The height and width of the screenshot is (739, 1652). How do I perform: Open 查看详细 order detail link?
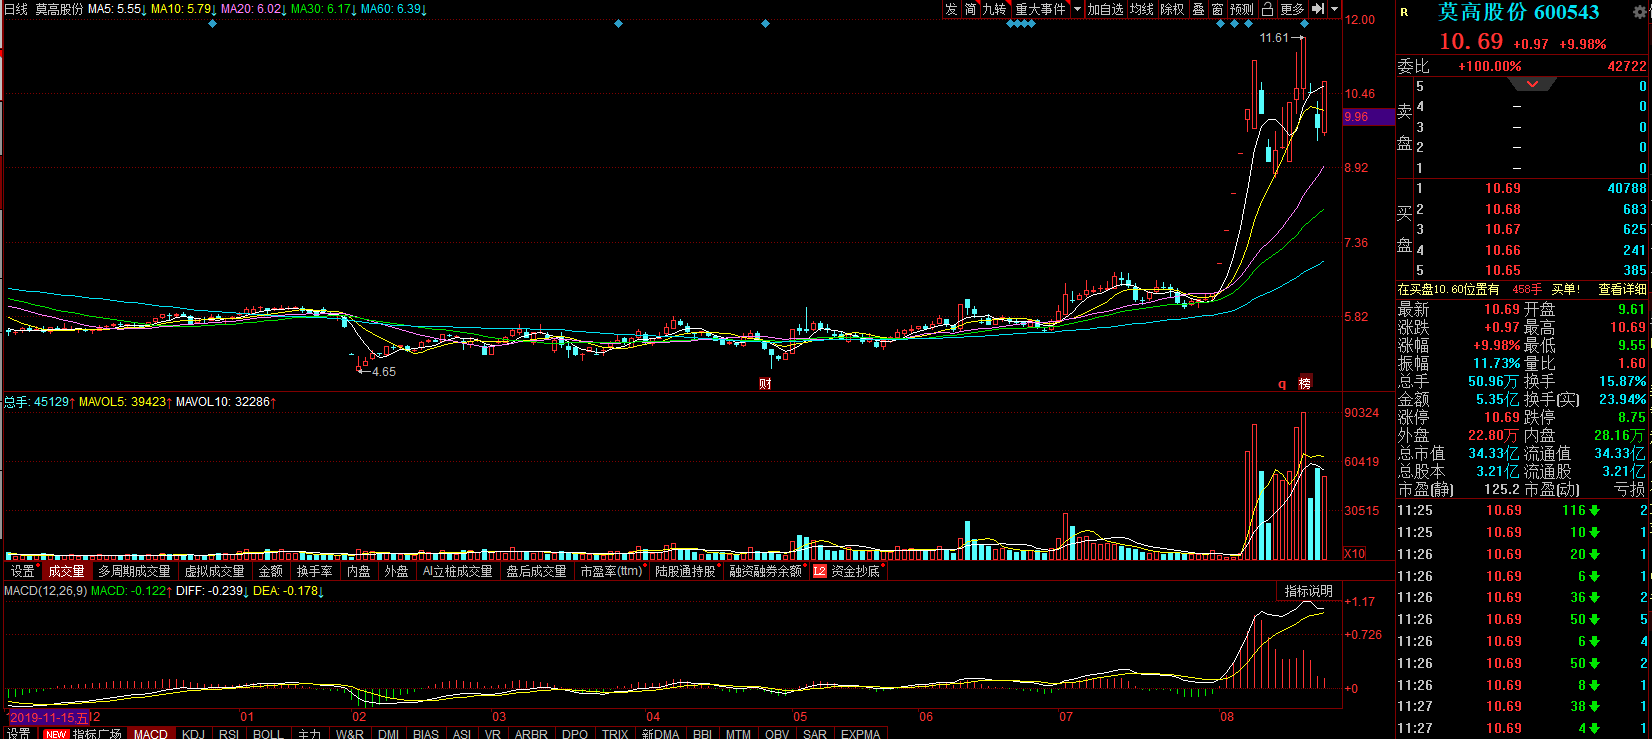(x=1622, y=289)
